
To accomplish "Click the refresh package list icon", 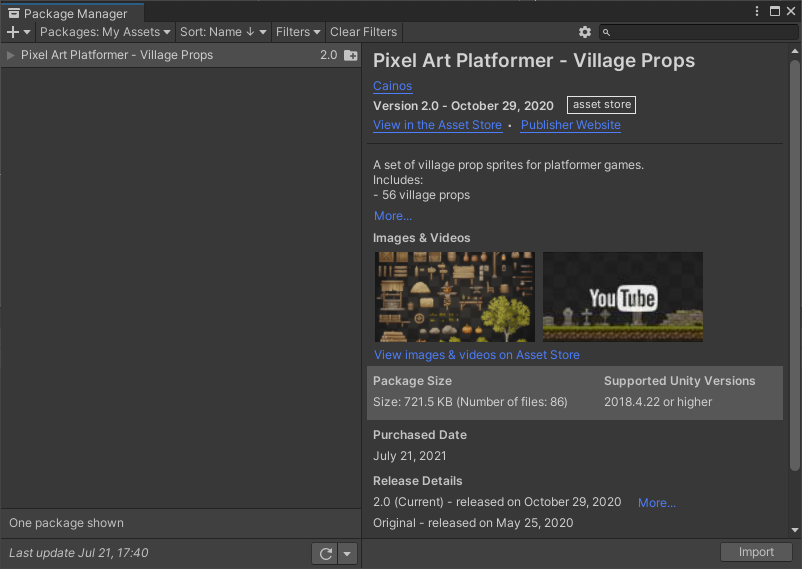I will (x=325, y=554).
